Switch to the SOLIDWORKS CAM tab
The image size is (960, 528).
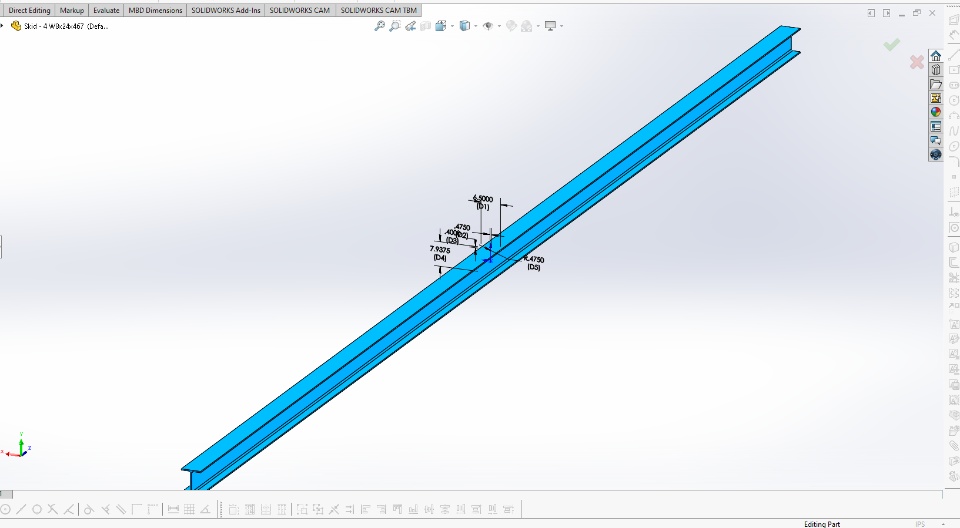coord(299,10)
